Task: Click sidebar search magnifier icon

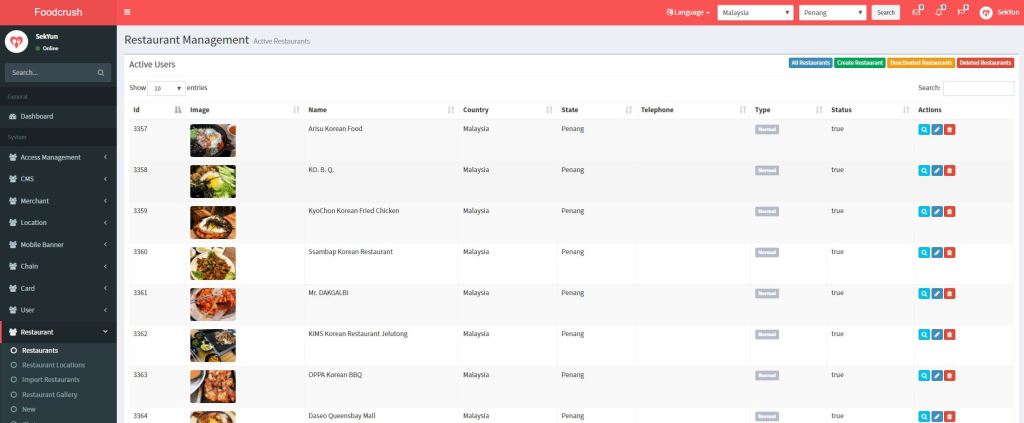Action: click(101, 73)
